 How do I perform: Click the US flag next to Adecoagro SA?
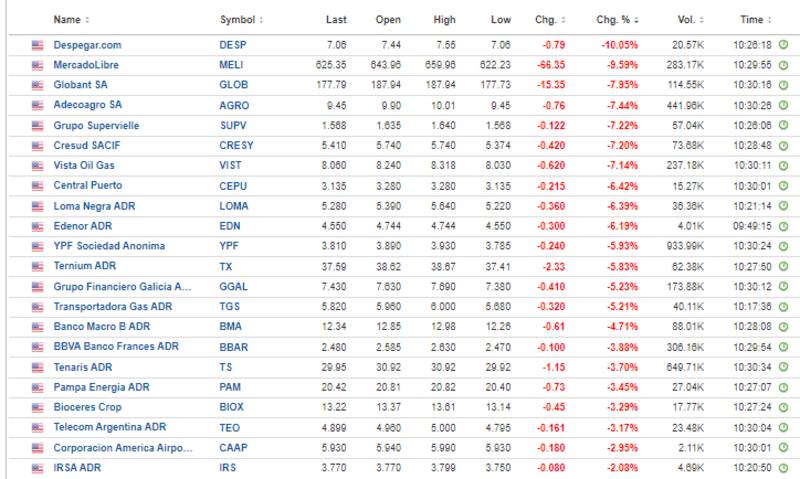tap(38, 105)
